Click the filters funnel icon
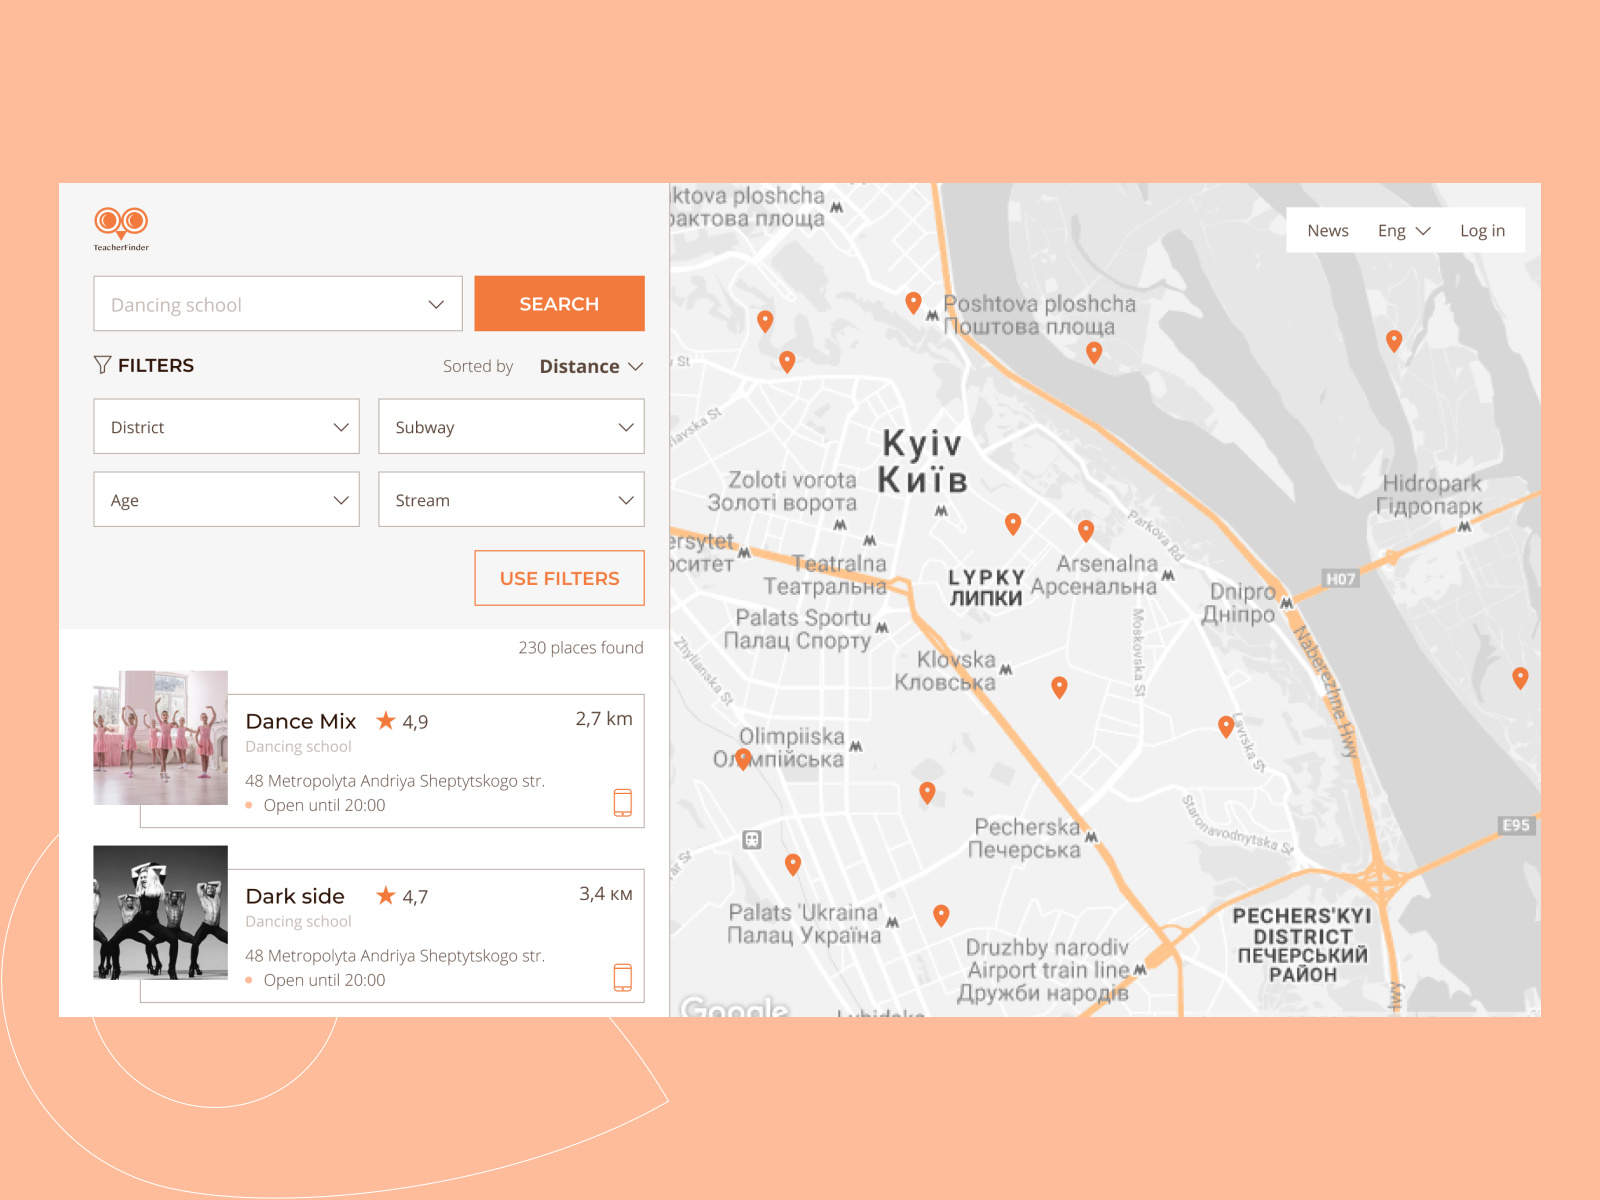This screenshot has width=1600, height=1200. (x=103, y=365)
